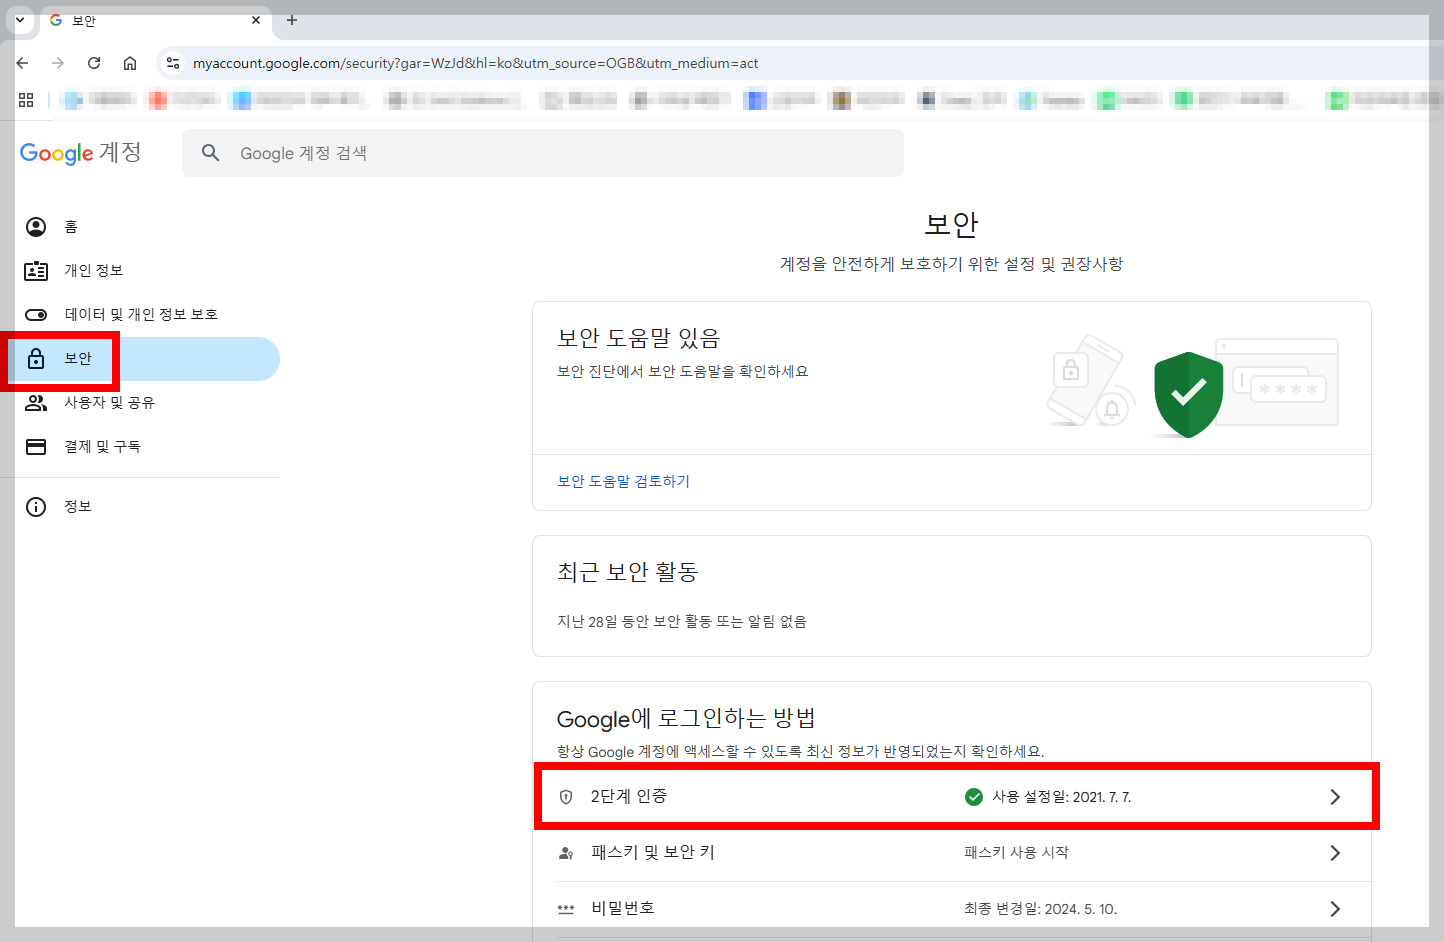The image size is (1444, 942).
Task: Click the search magnifier icon
Action: click(x=210, y=153)
